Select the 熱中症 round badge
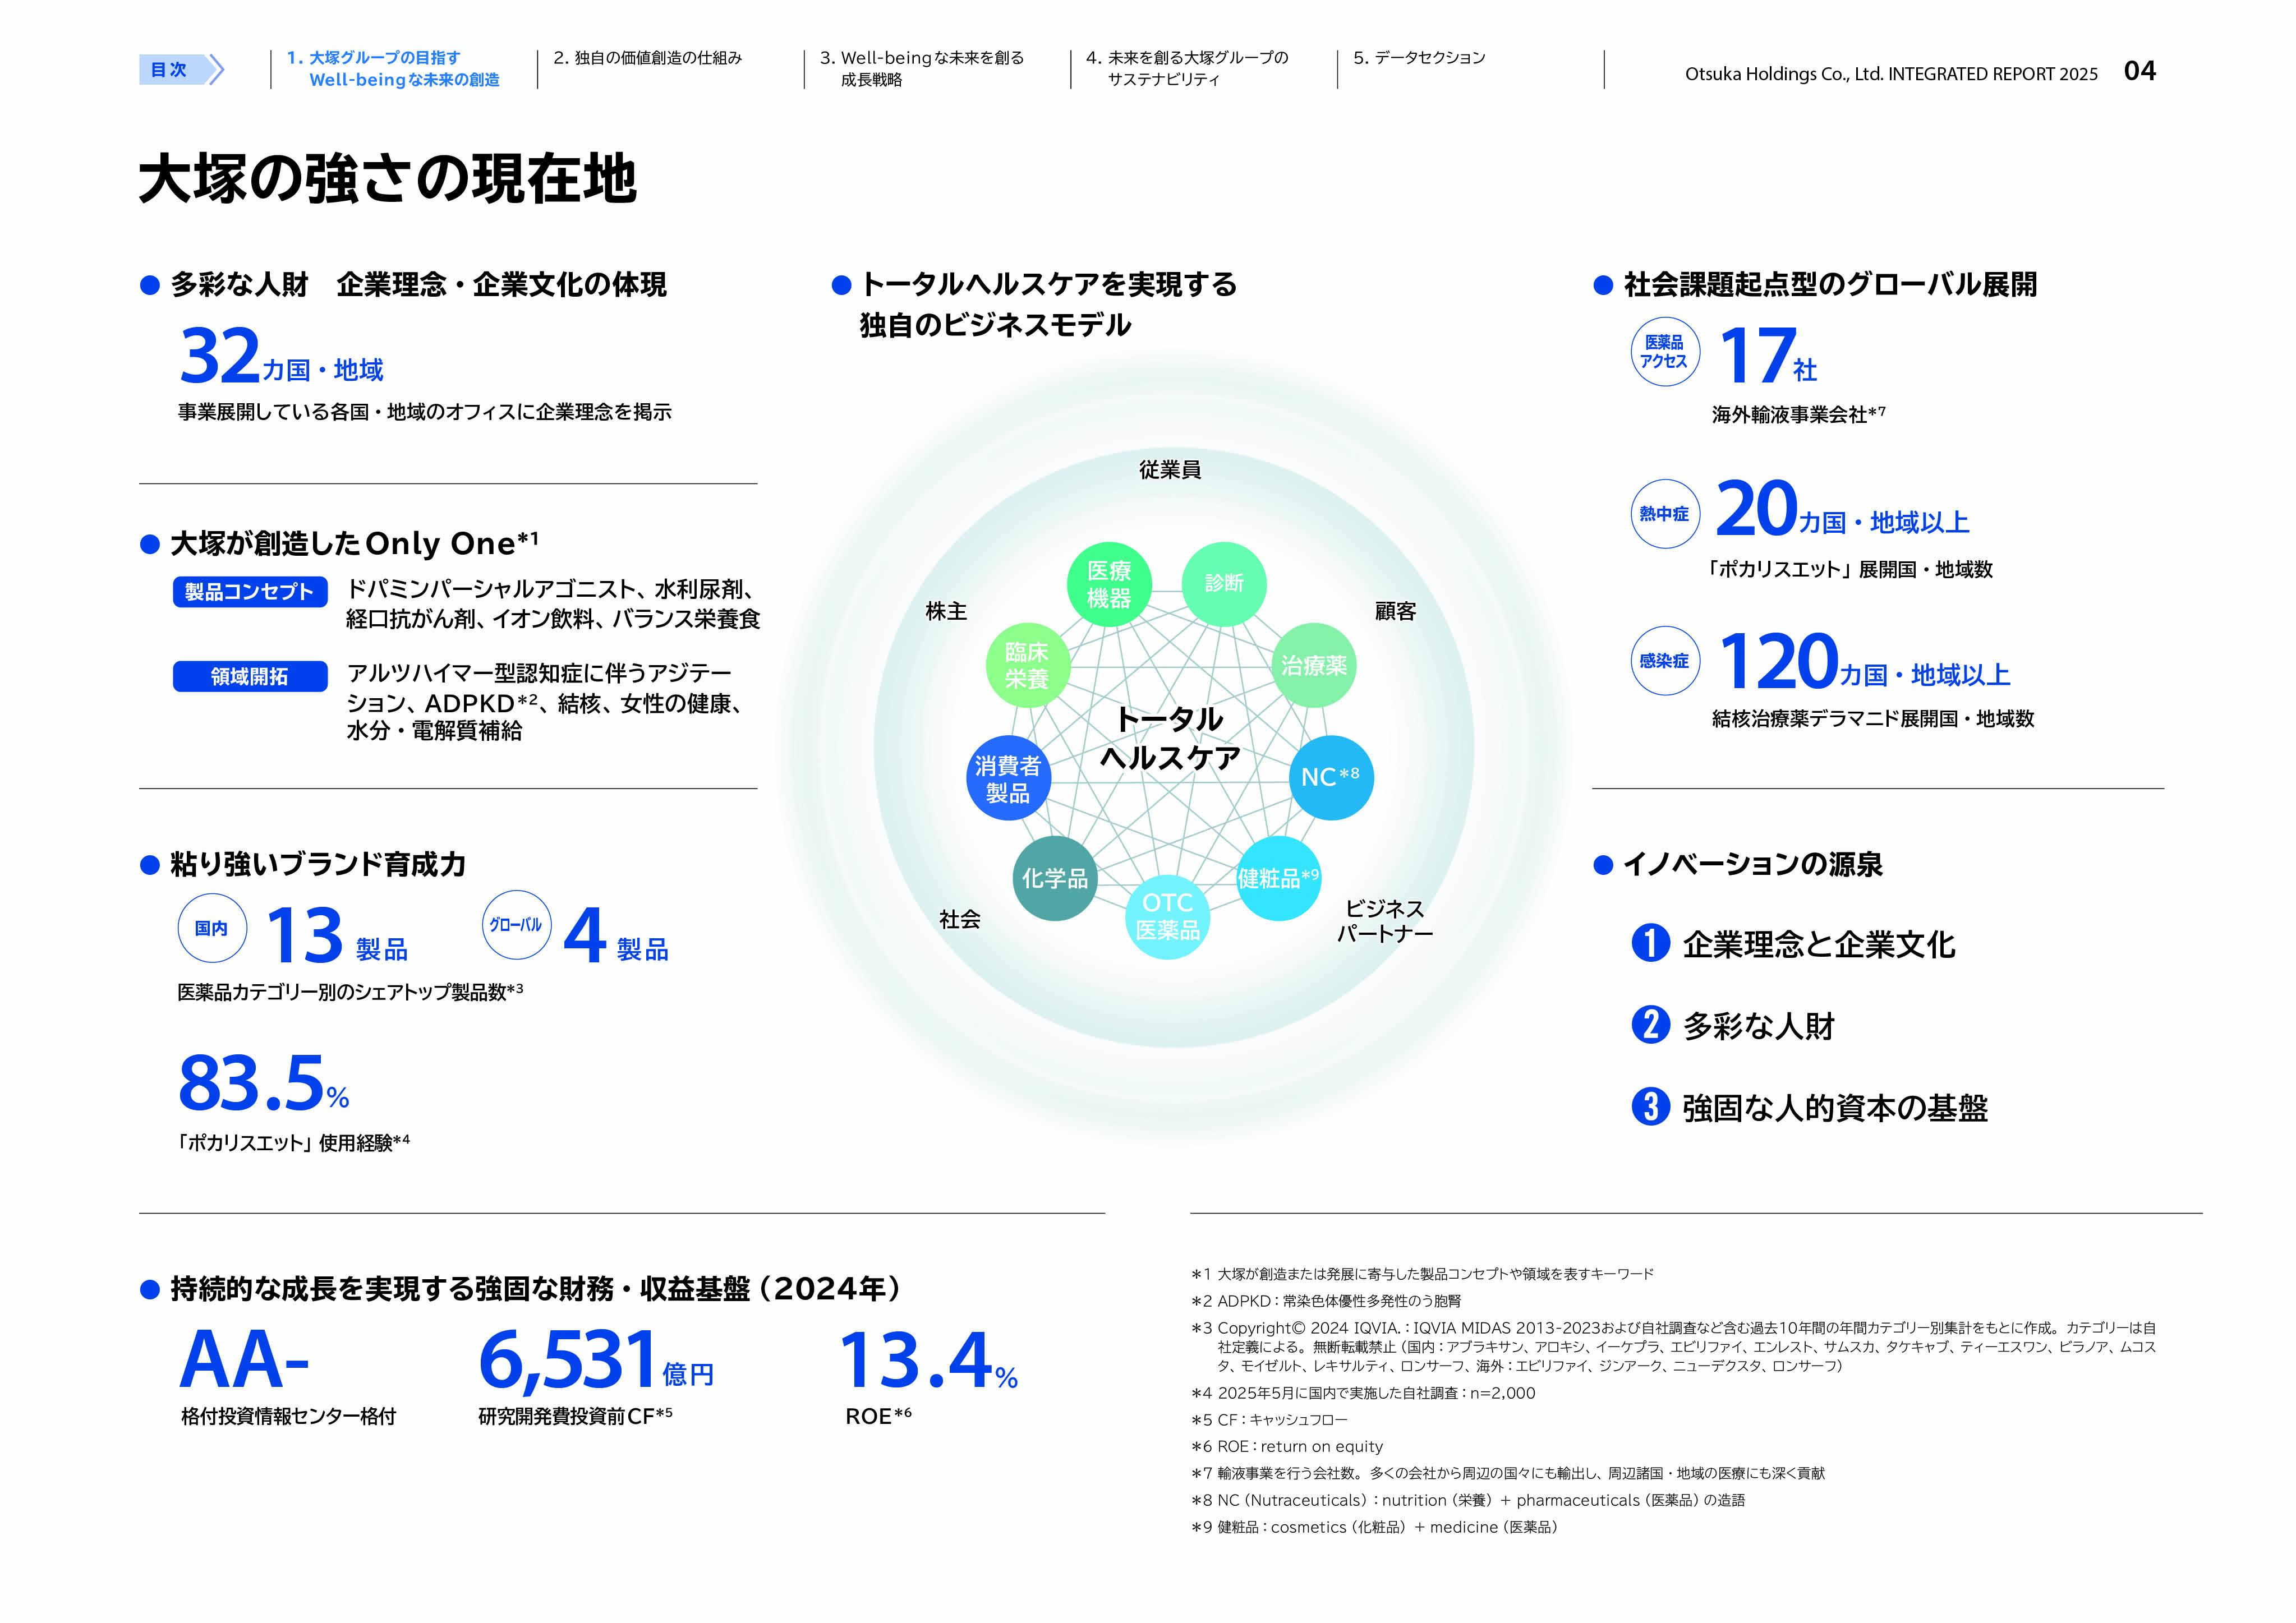 click(1664, 514)
